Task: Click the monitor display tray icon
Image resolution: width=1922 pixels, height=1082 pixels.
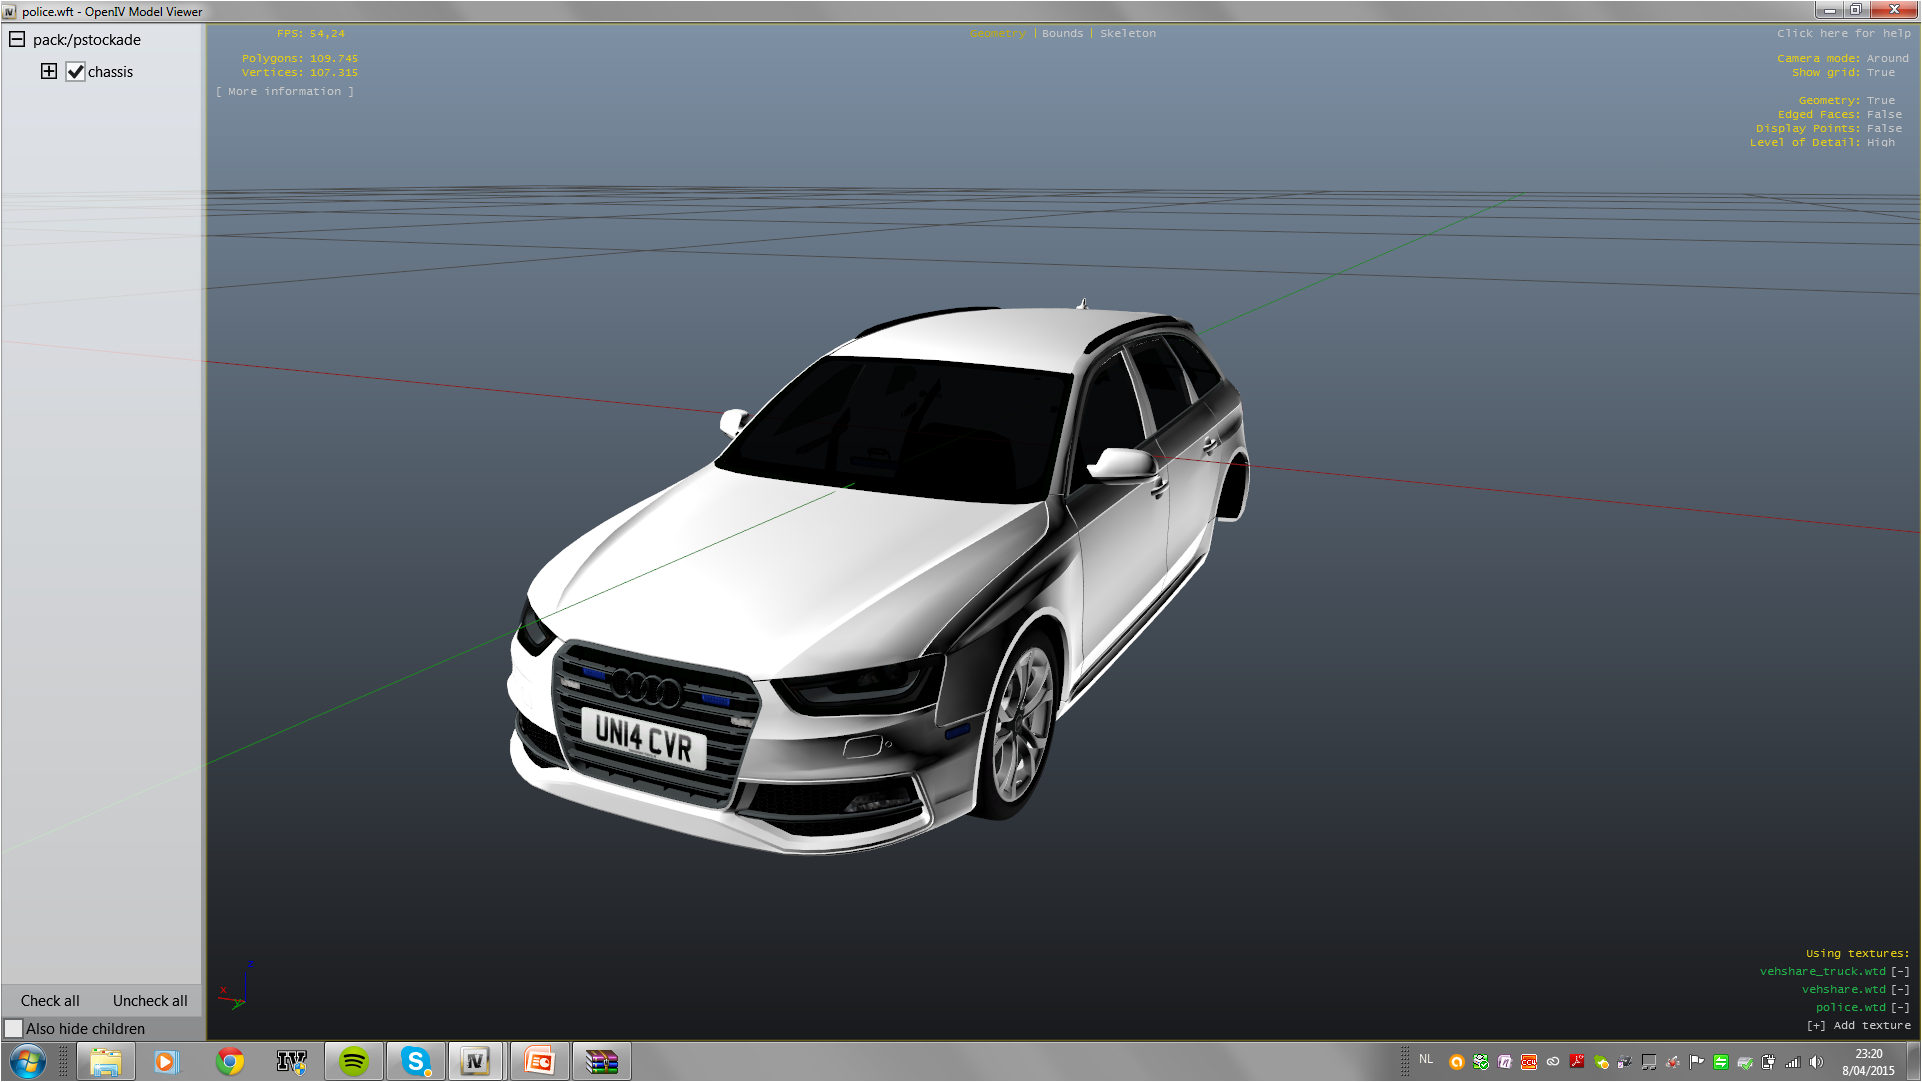Action: pos(1649,1062)
